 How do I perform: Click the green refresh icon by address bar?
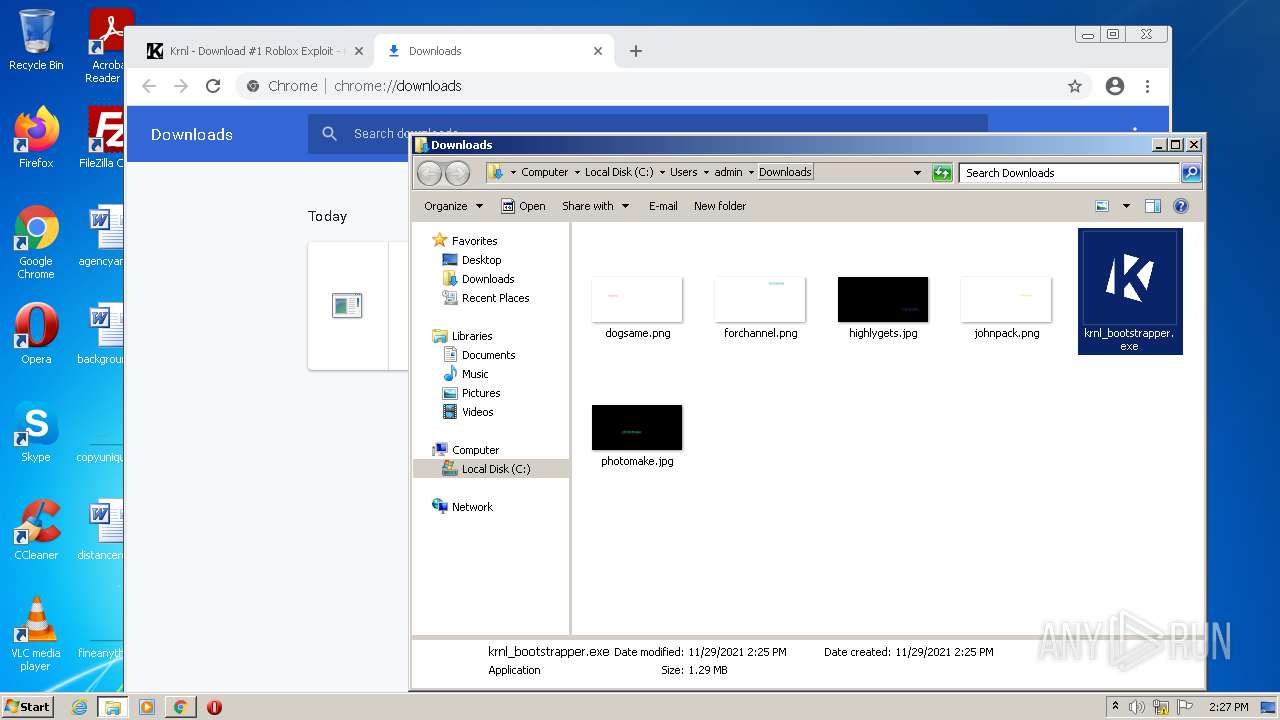942,173
